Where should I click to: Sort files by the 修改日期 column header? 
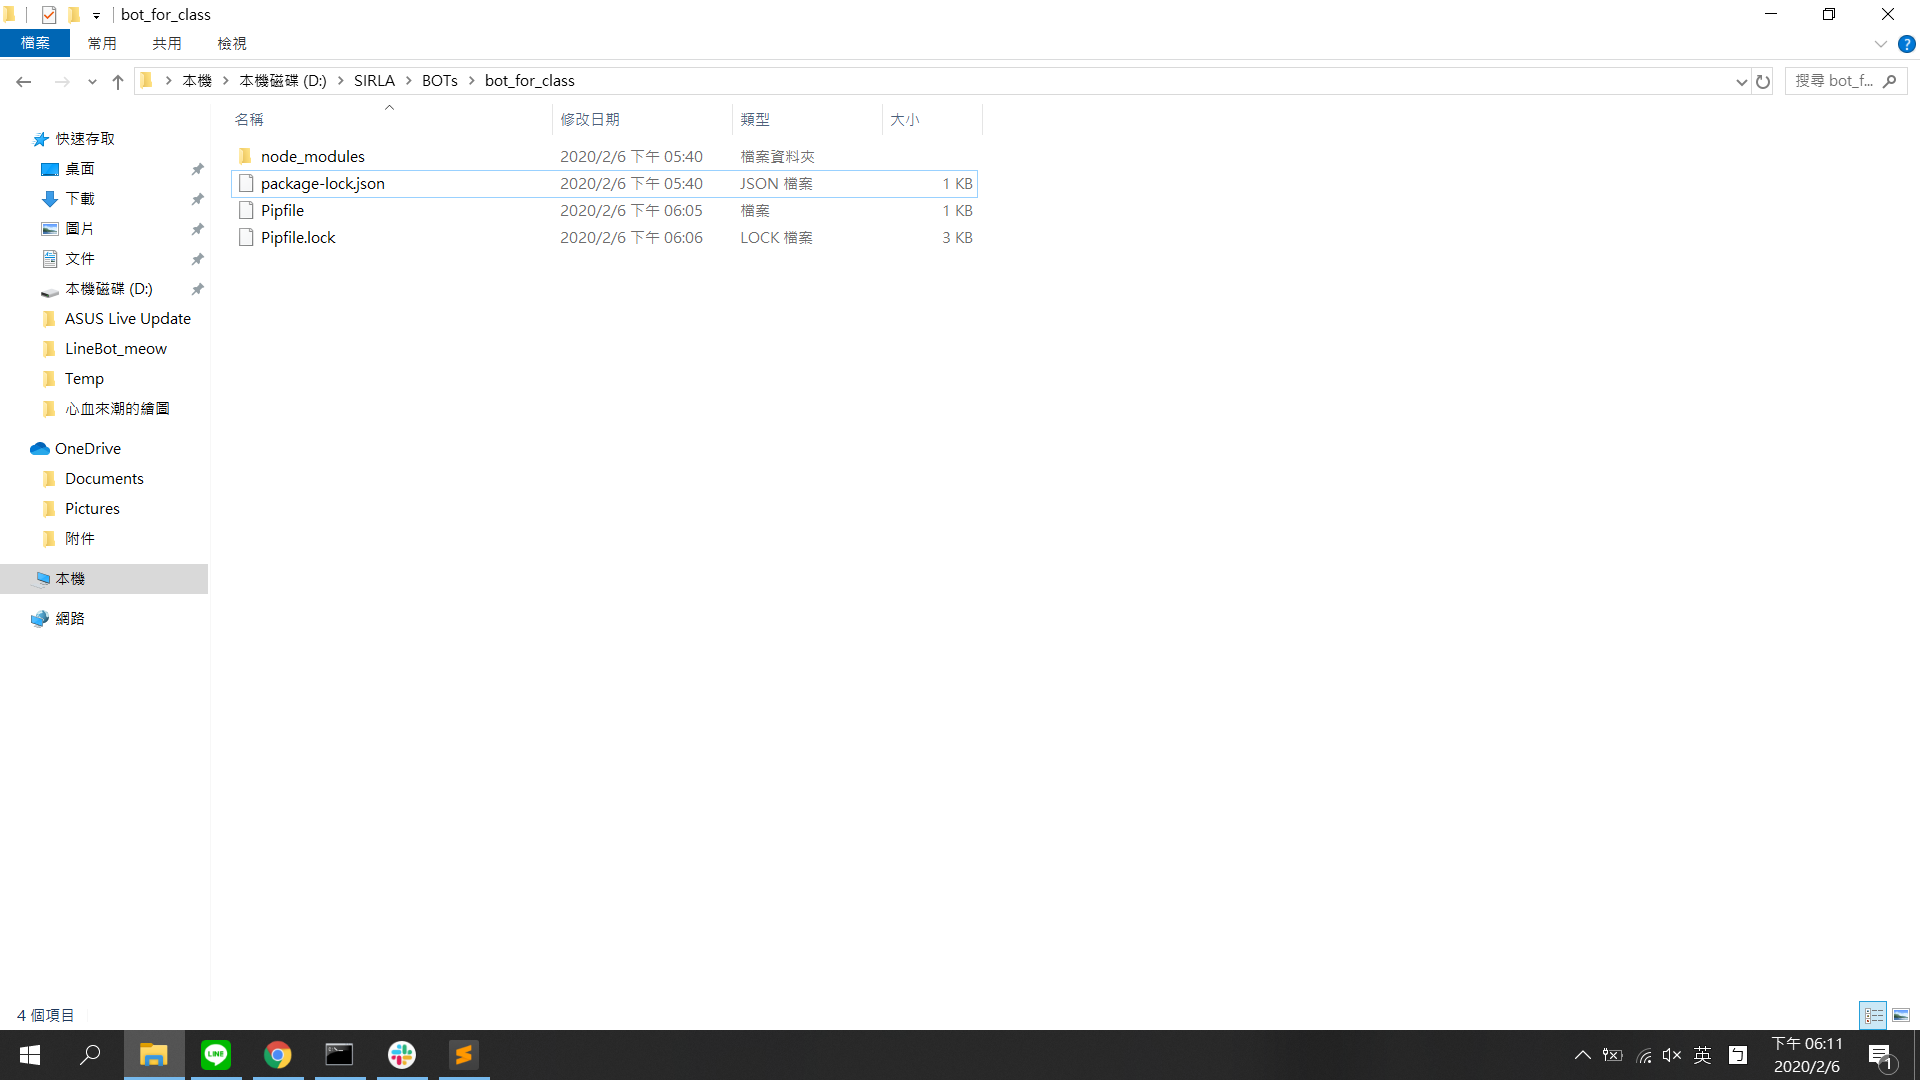(590, 119)
